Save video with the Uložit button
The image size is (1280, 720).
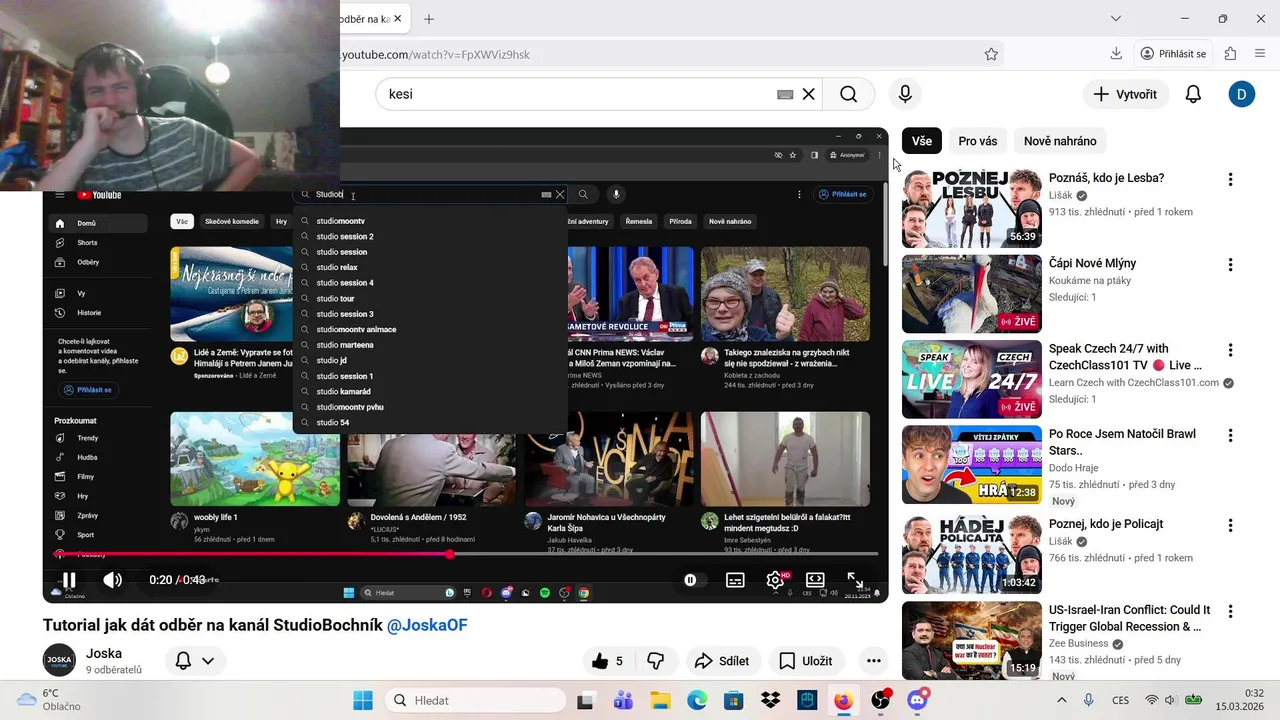[806, 661]
